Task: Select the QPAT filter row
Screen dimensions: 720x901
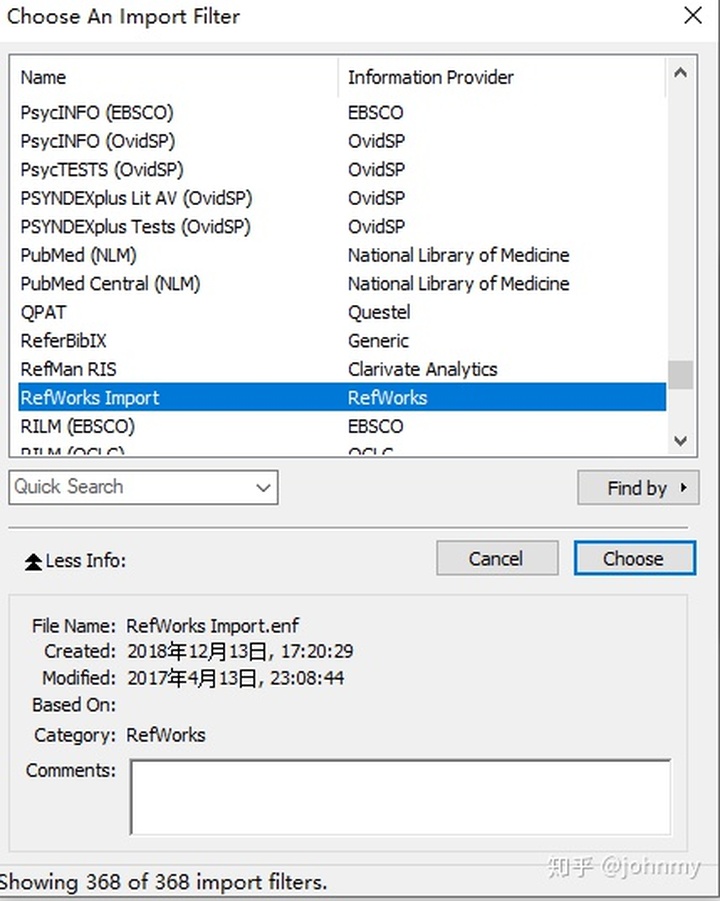Action: (342, 312)
